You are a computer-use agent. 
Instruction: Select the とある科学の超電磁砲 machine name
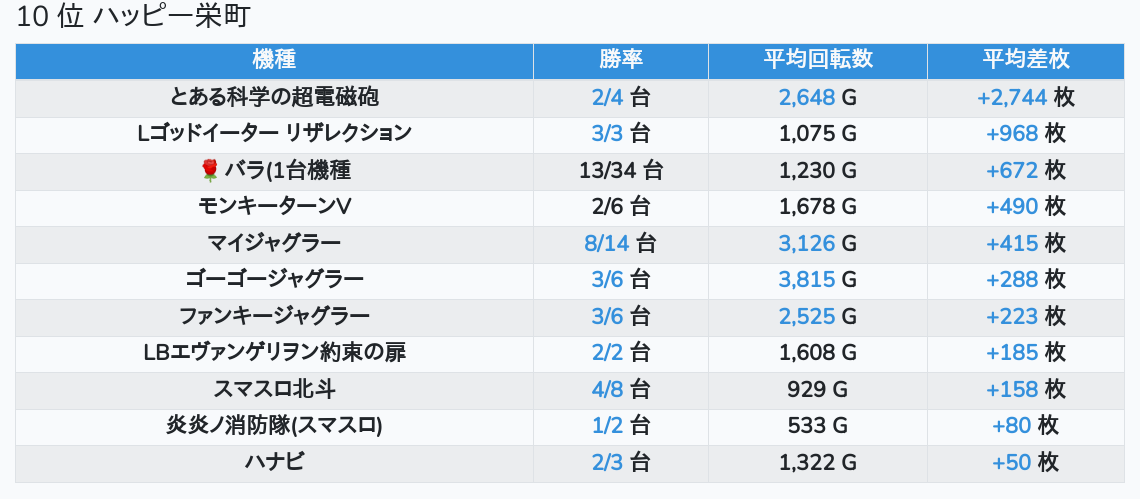pyautogui.click(x=274, y=97)
